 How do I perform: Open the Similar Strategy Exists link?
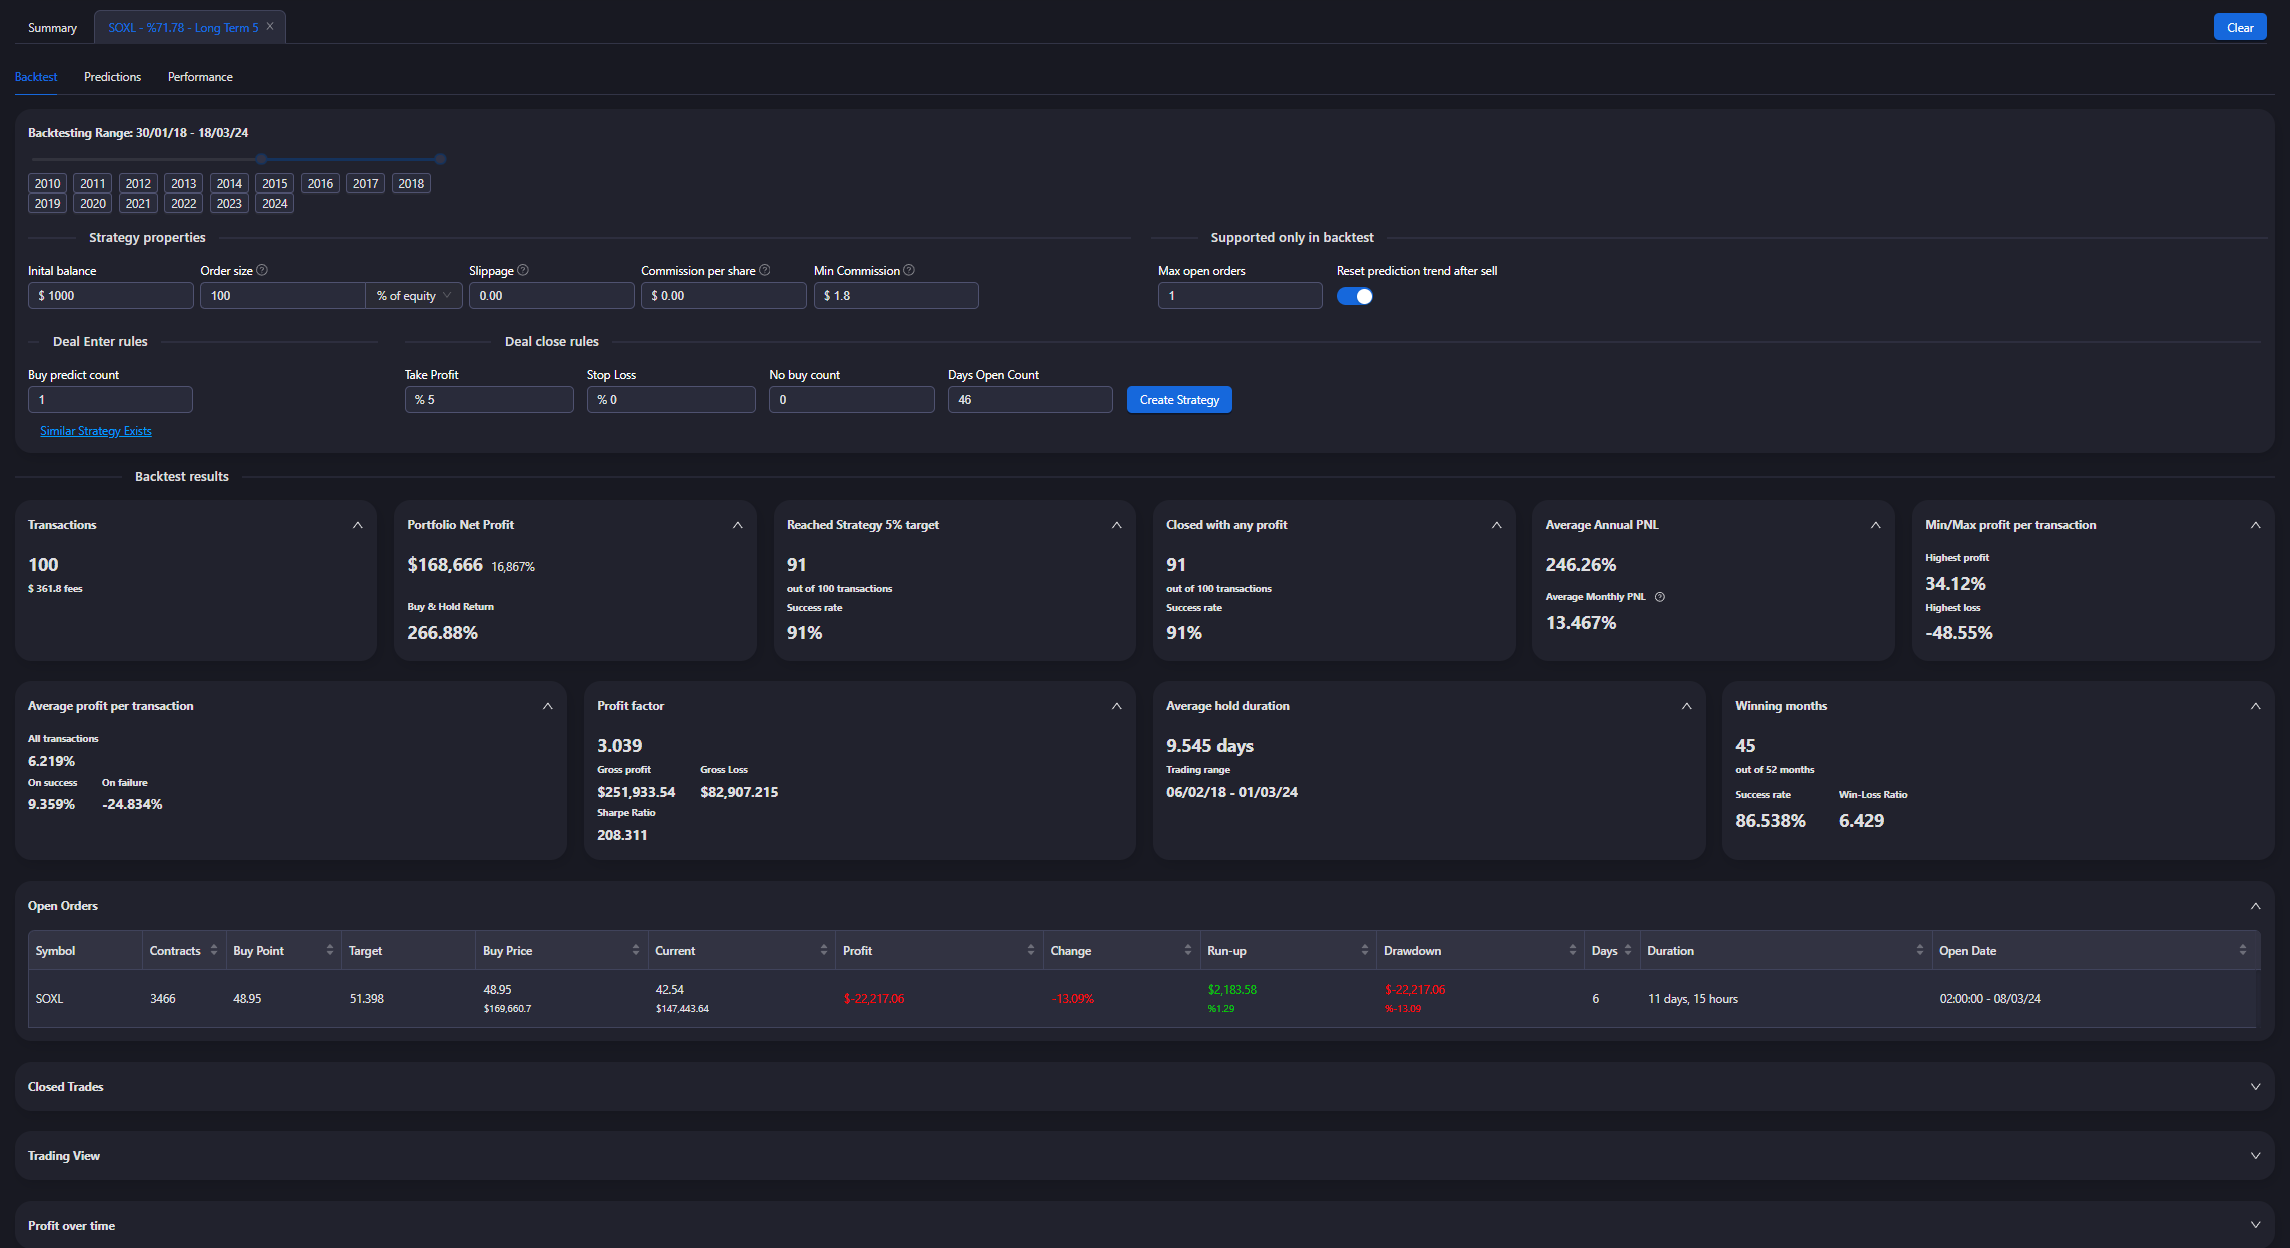pos(96,431)
